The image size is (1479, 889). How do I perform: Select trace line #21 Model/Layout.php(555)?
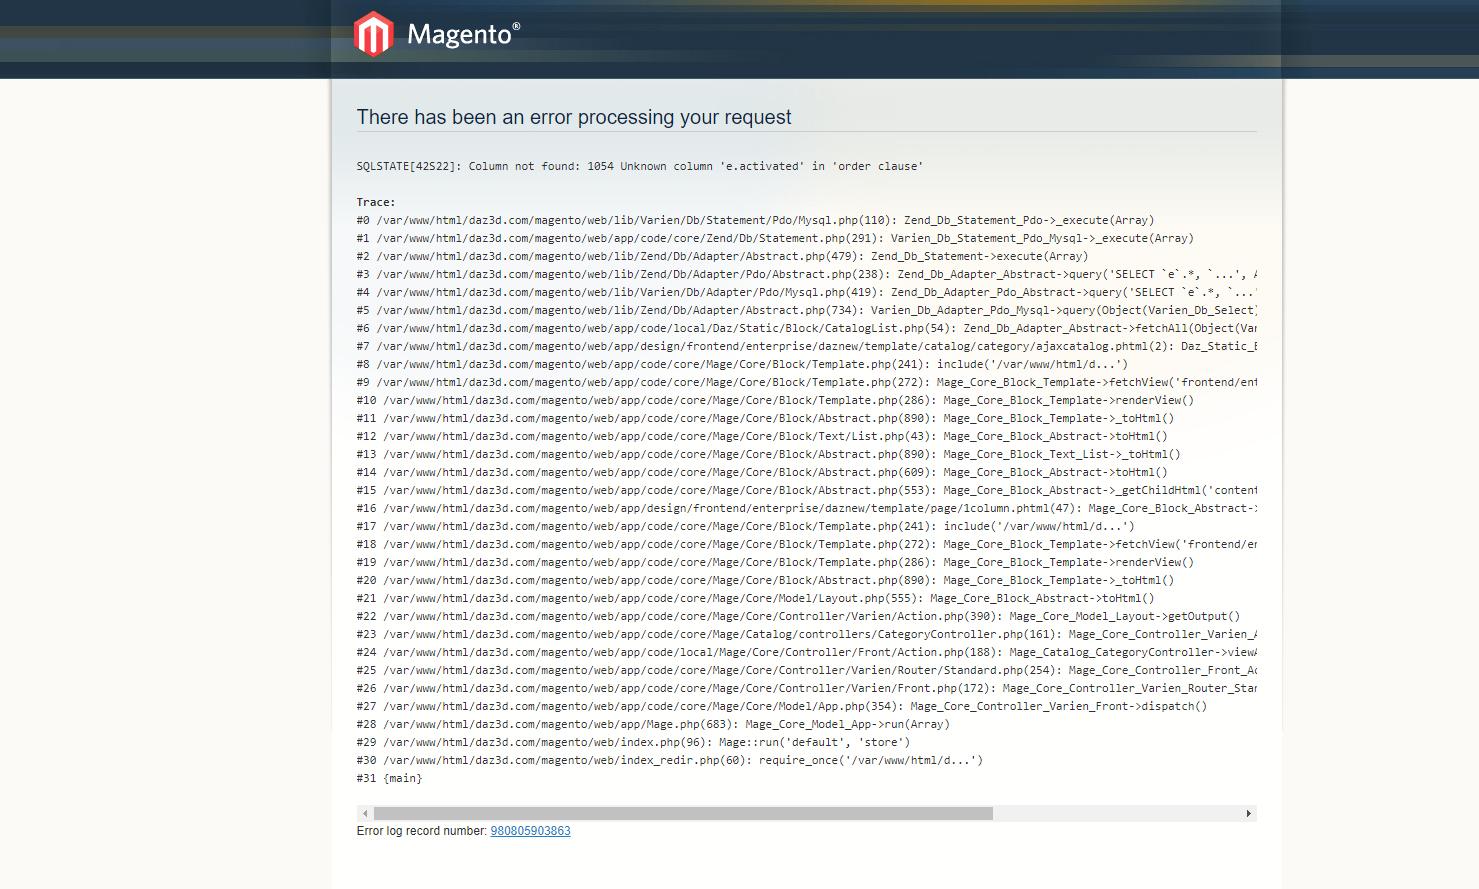pyautogui.click(x=755, y=598)
